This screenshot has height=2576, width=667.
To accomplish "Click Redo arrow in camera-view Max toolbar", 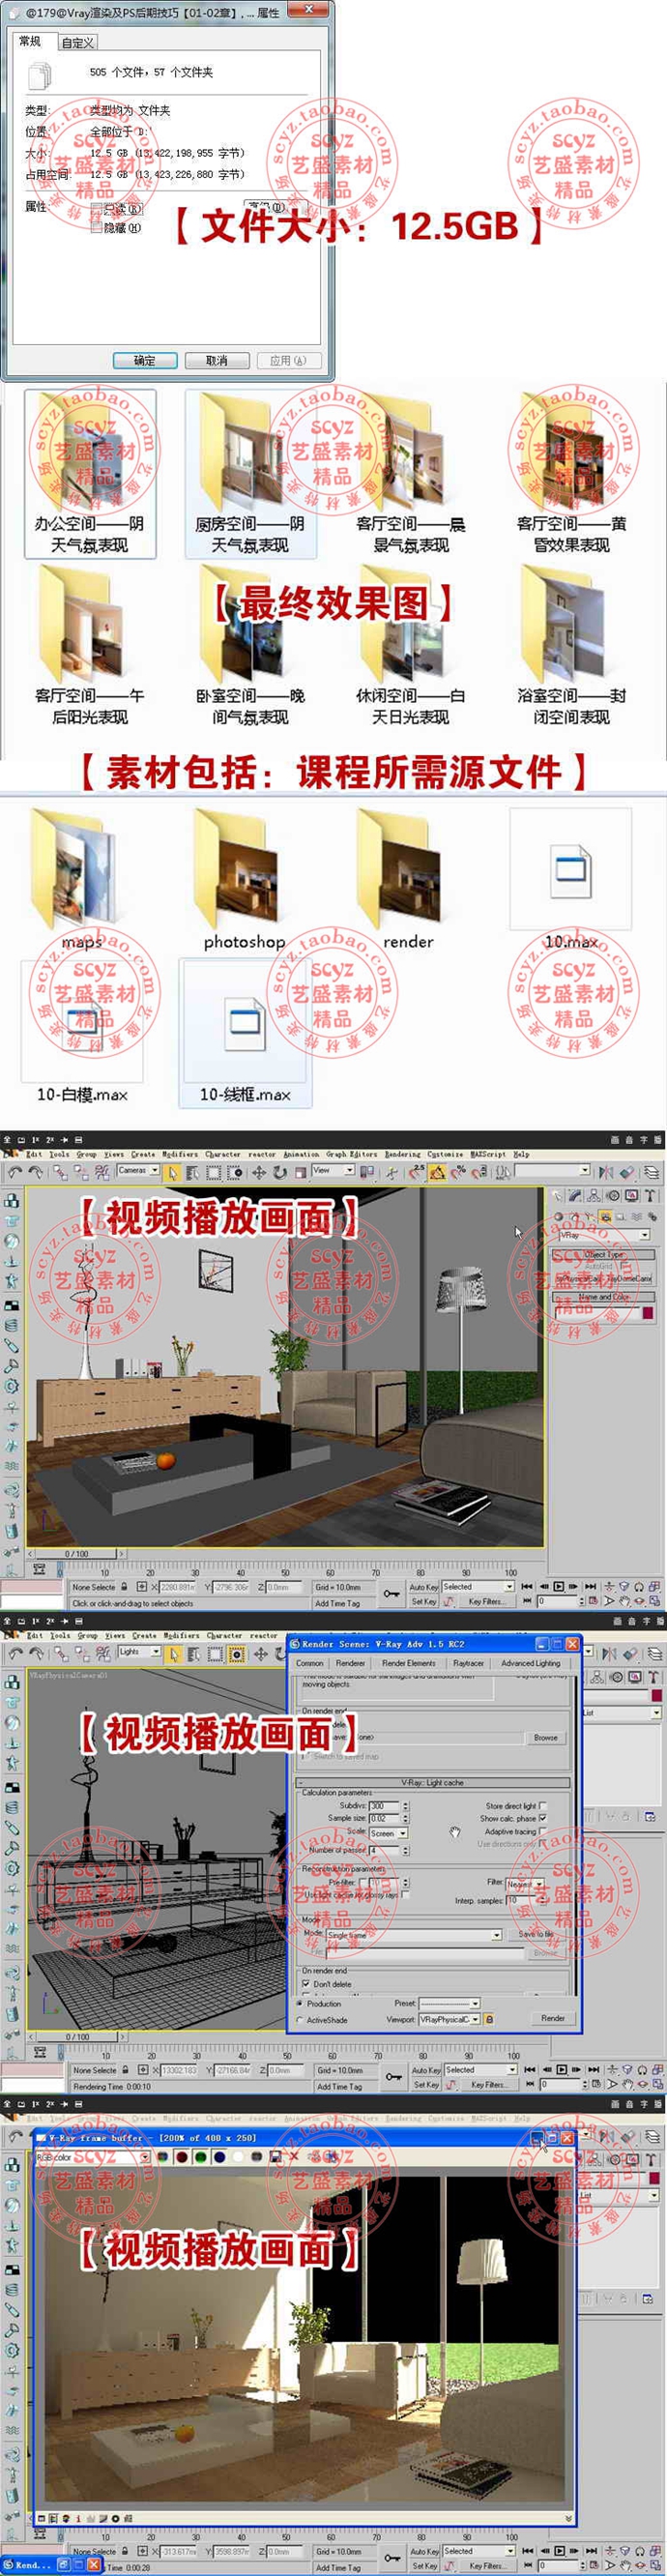I will pos(36,1172).
